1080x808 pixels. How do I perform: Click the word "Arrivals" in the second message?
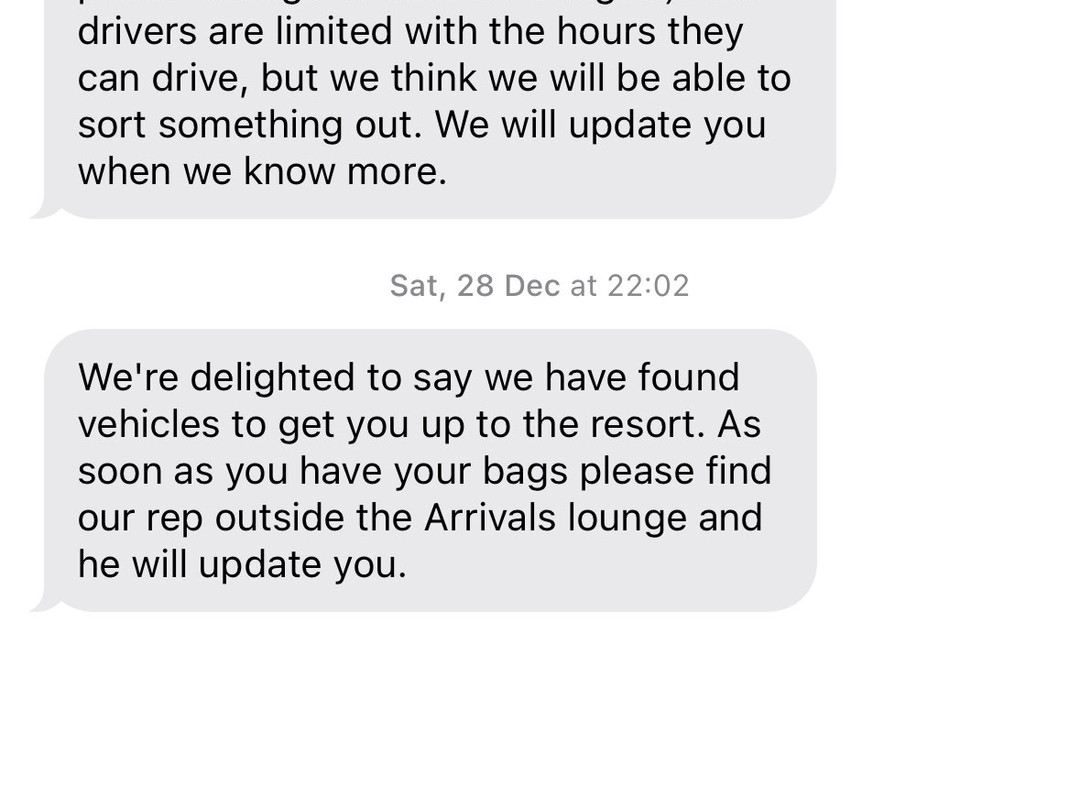490,517
